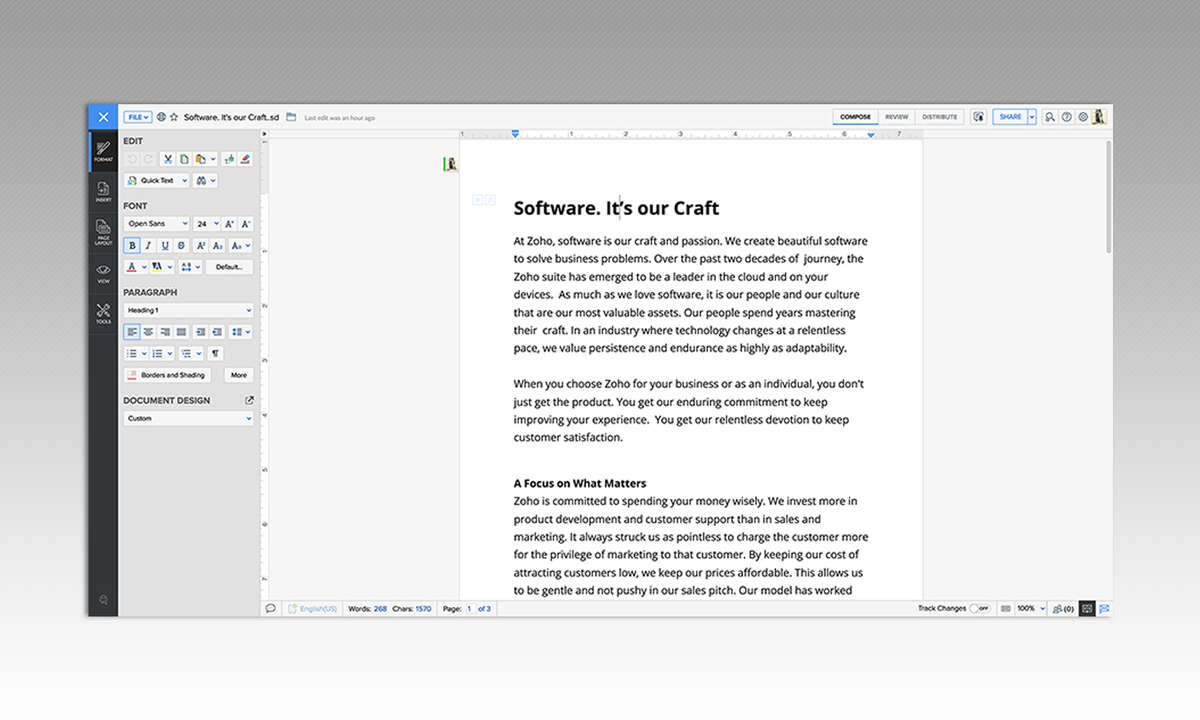Toggle the Track Changes switch
Viewport: 1200px width, 720px height.
coord(979,608)
